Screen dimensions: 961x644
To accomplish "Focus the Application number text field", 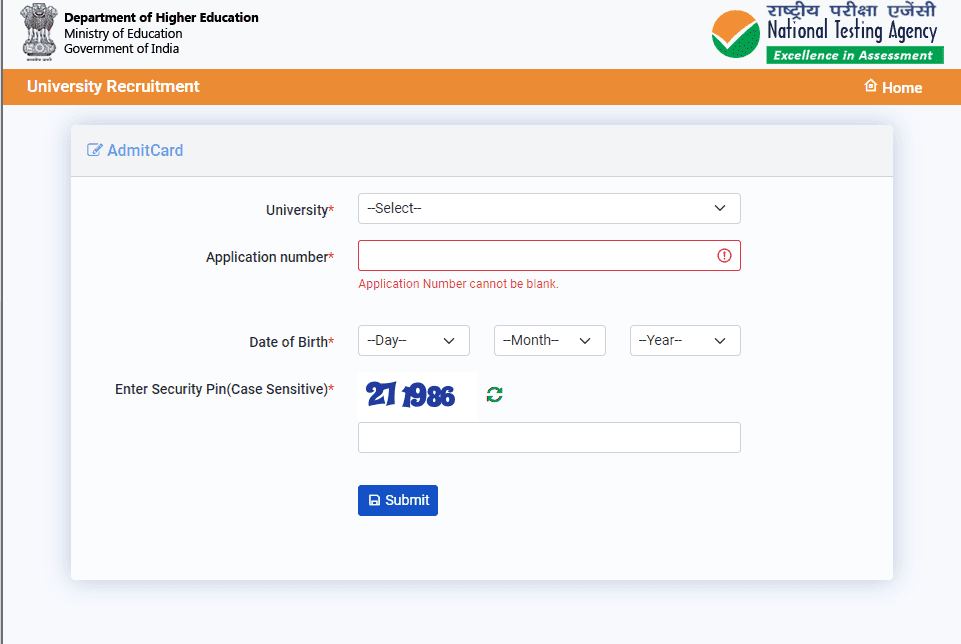I will click(x=536, y=256).
